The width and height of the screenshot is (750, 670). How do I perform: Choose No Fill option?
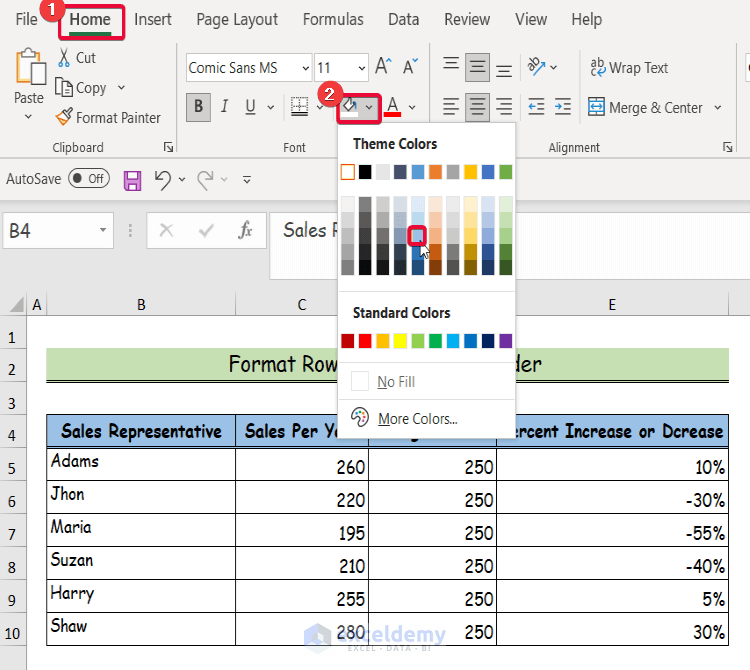(x=426, y=382)
